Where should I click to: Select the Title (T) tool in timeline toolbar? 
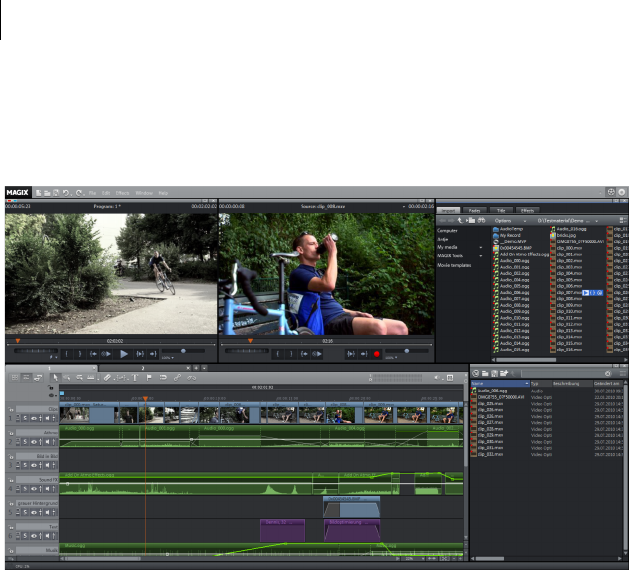pos(135,377)
